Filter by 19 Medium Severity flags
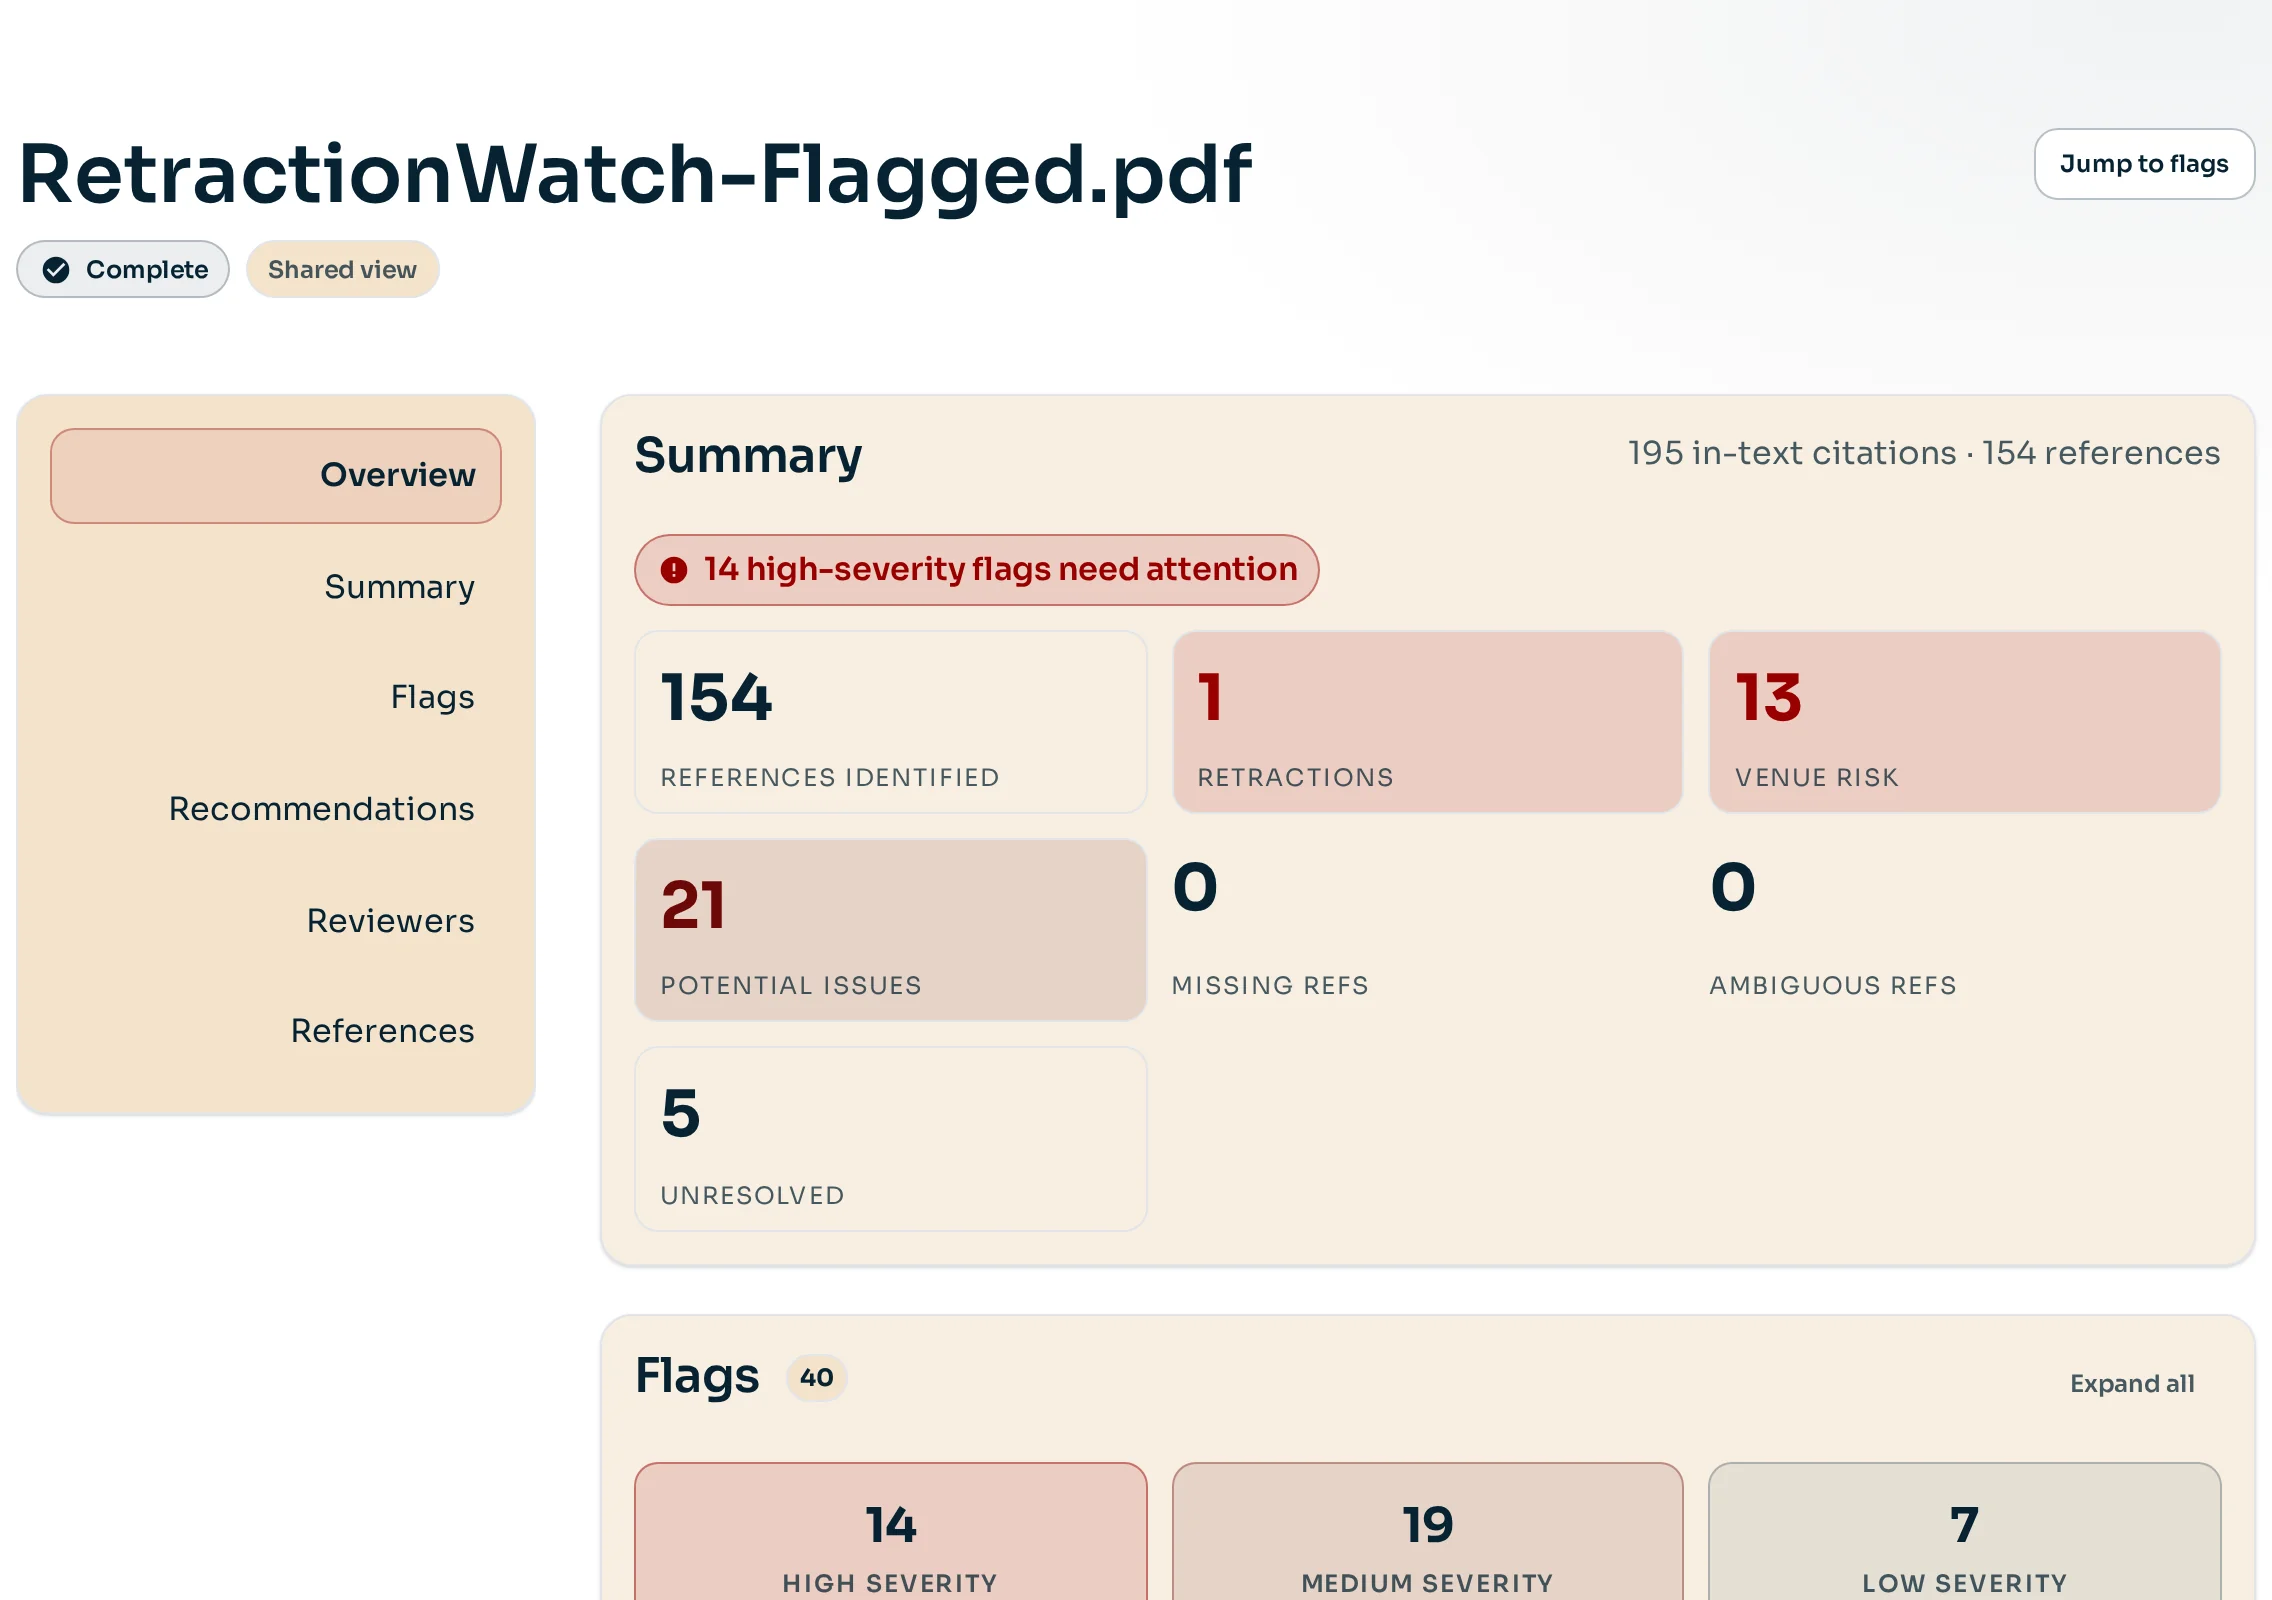 (1428, 1532)
